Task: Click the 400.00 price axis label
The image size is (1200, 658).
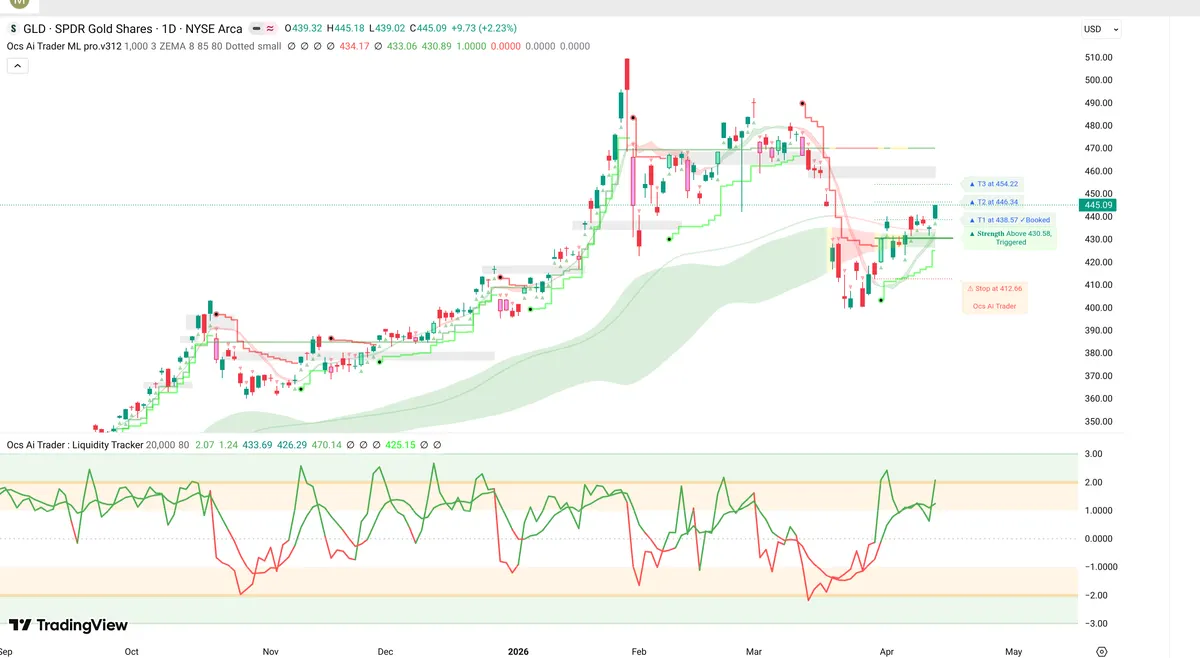Action: (1099, 308)
